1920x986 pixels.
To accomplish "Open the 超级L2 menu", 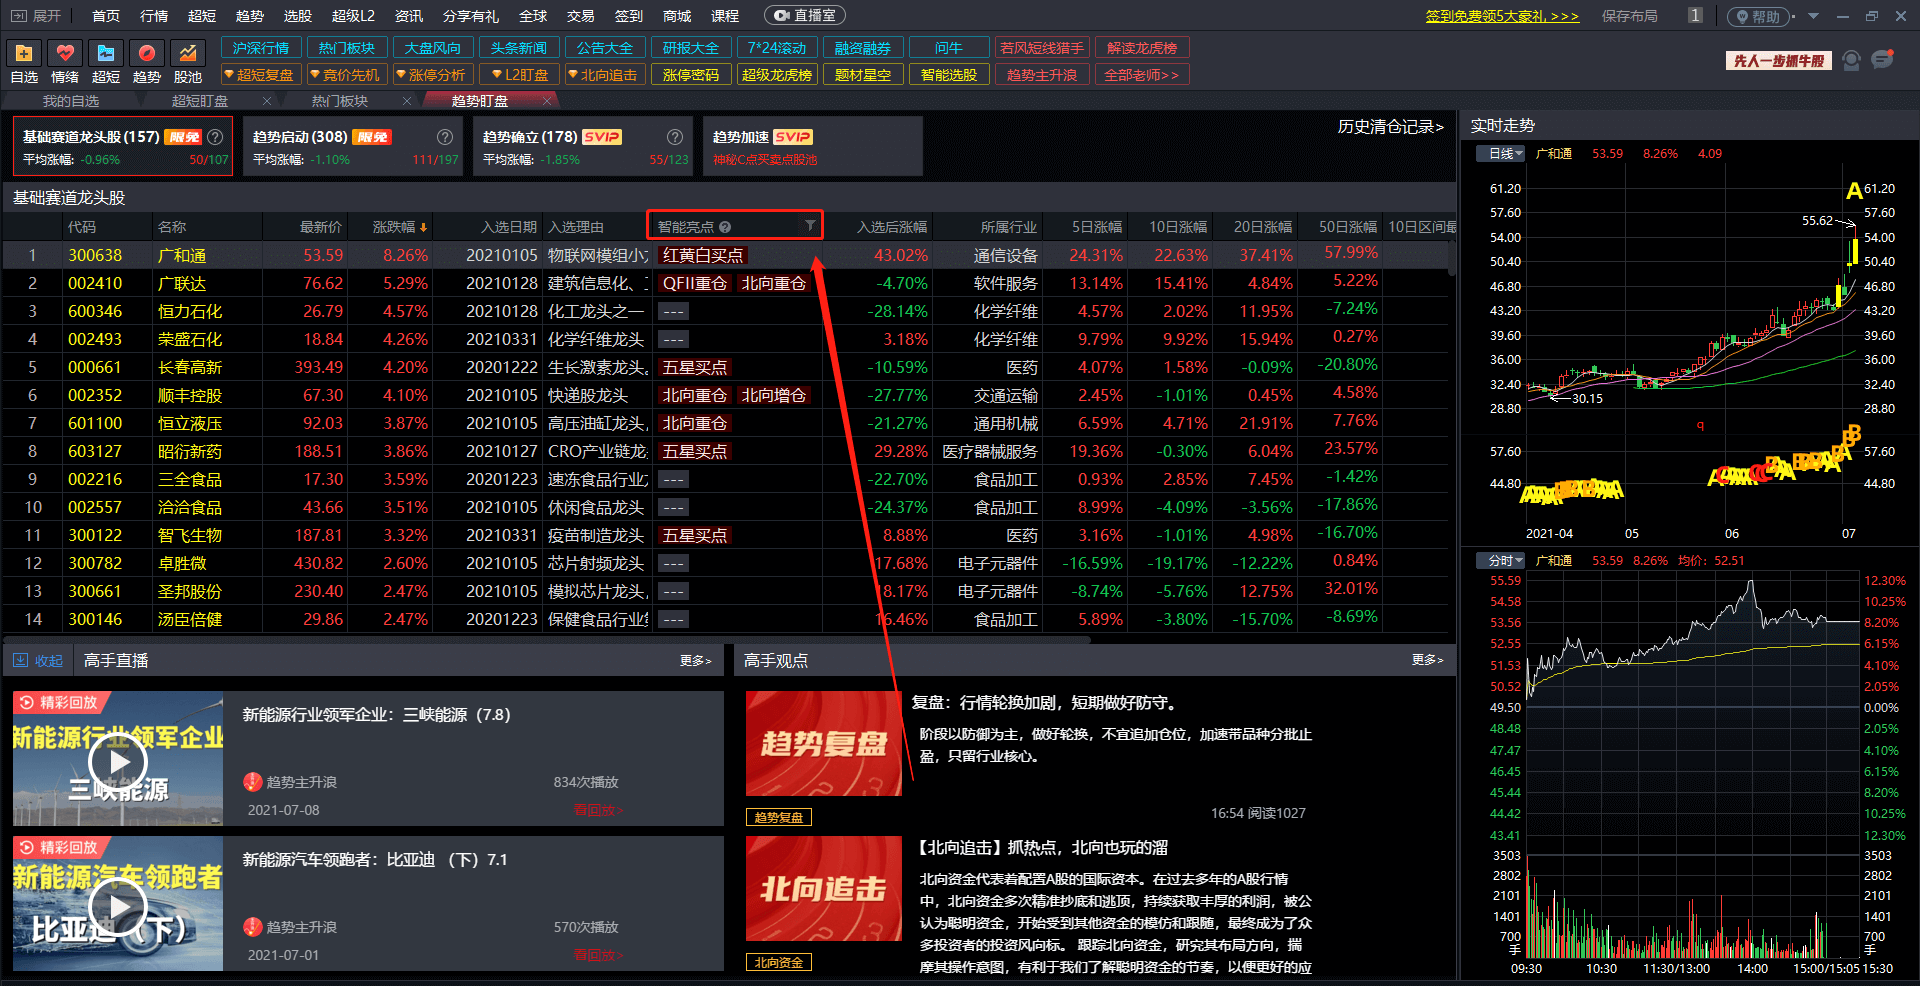I will pos(353,16).
